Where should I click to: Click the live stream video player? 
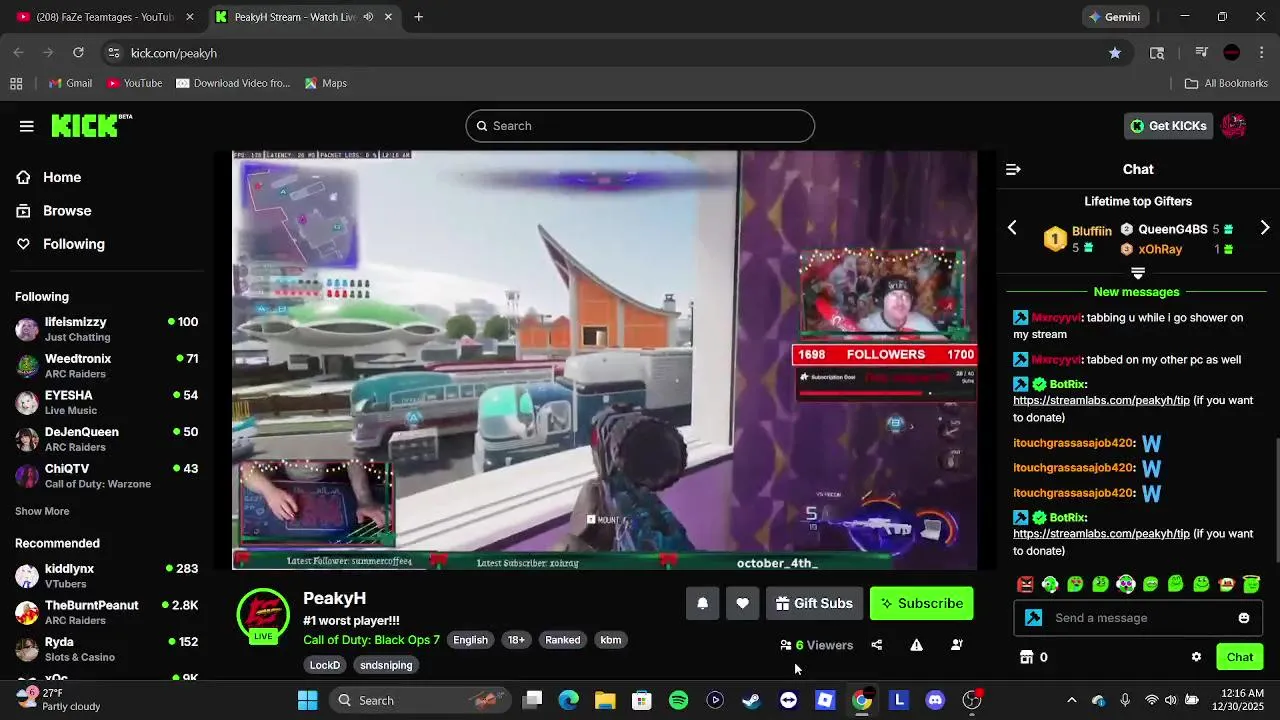click(604, 360)
